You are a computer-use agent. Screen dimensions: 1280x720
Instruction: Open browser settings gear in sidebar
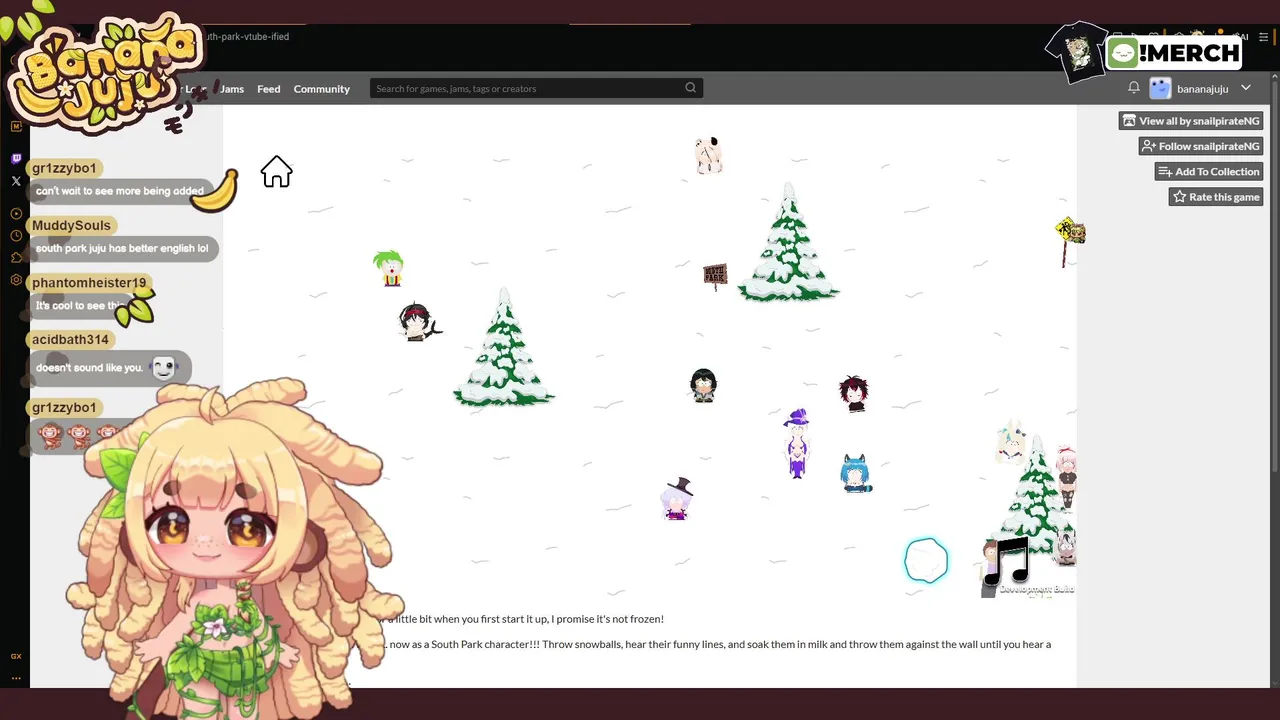(16, 280)
